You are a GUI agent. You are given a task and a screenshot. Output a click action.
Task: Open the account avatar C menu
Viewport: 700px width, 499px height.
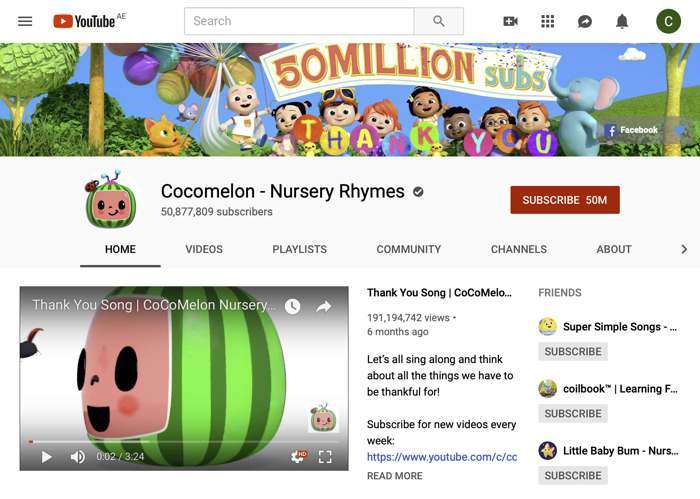point(668,21)
